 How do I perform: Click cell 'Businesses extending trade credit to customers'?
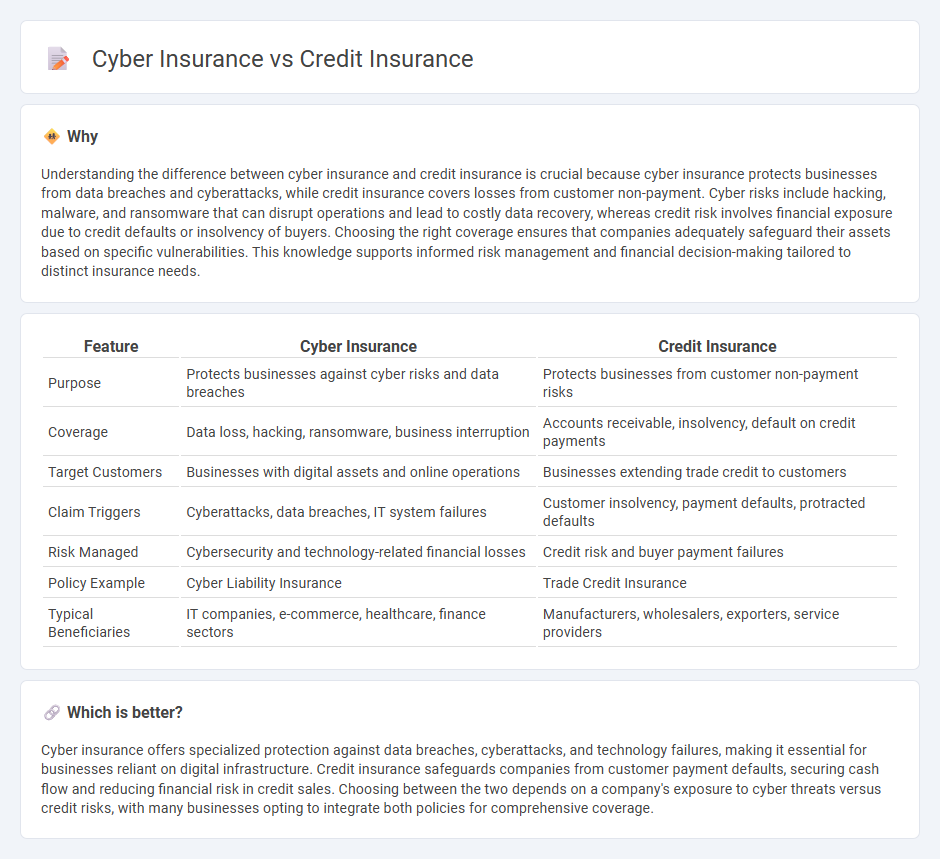tap(717, 472)
